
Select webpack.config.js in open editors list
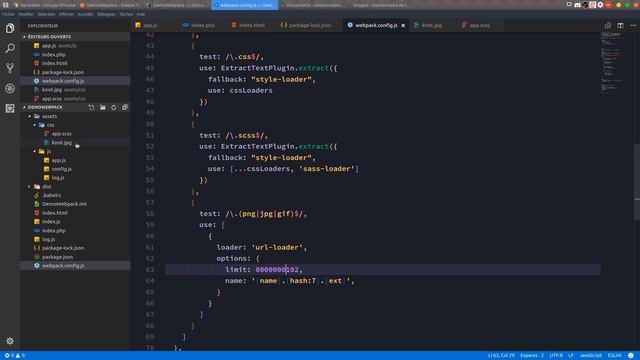(x=76, y=81)
